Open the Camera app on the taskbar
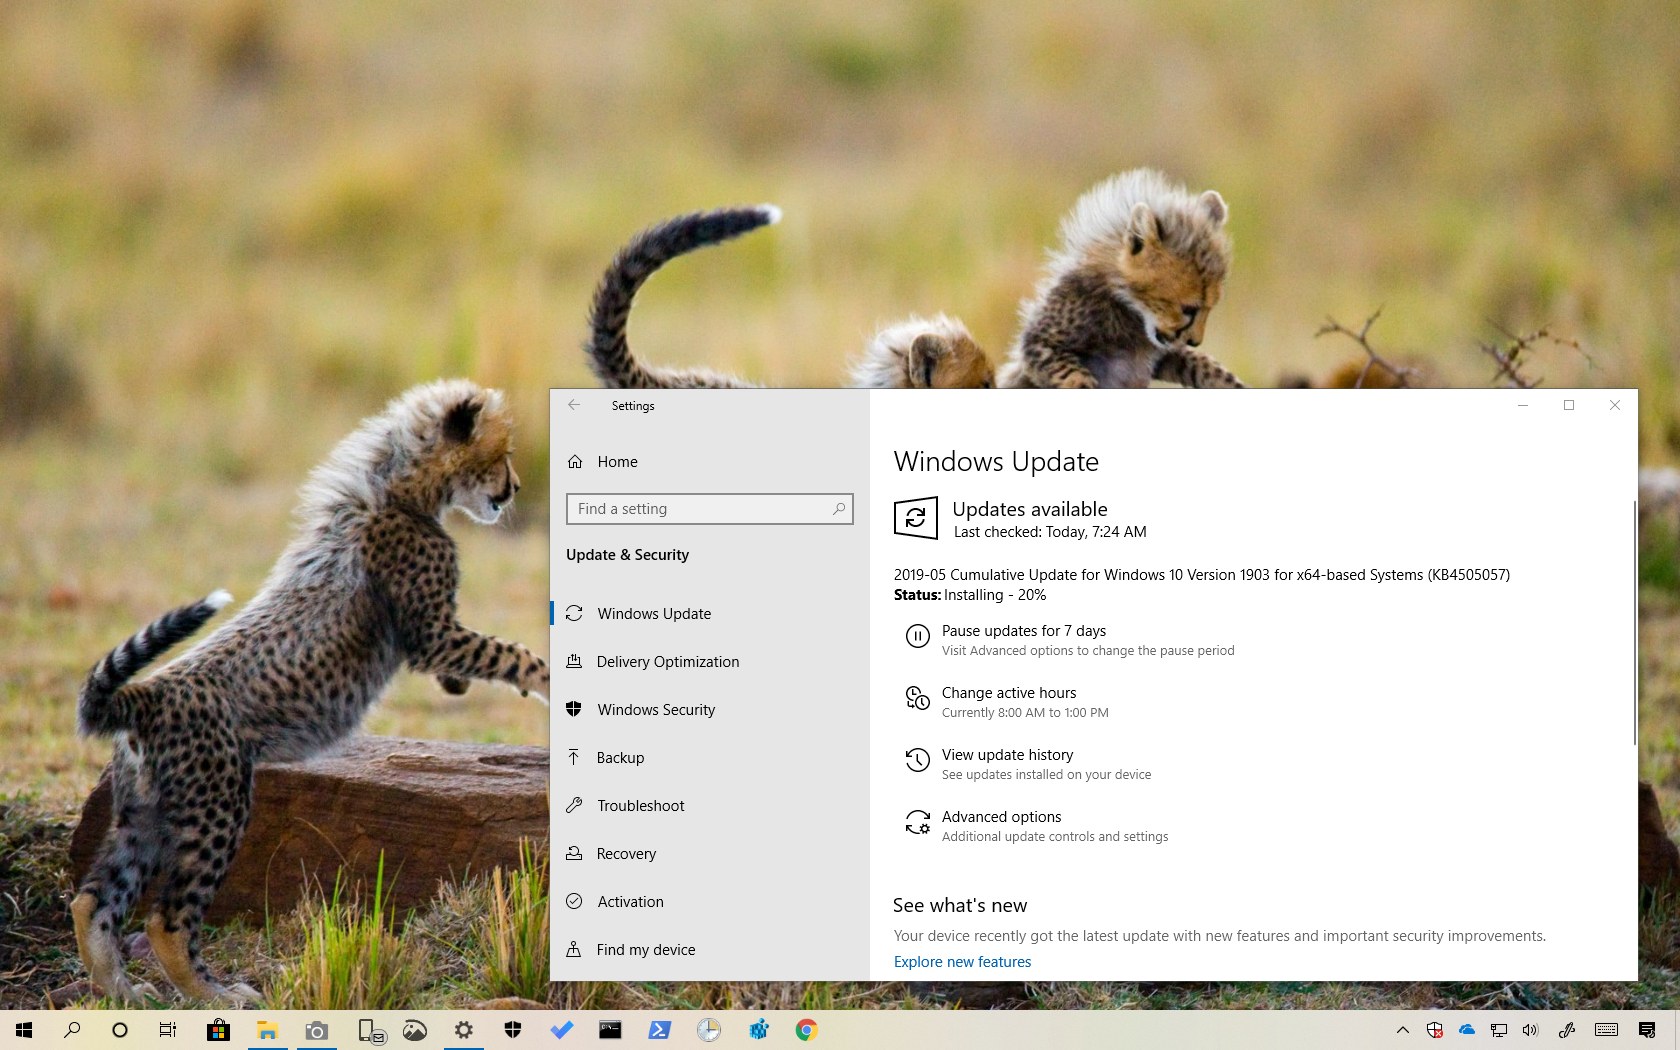Screen dimensions: 1680x1050 click(316, 1030)
